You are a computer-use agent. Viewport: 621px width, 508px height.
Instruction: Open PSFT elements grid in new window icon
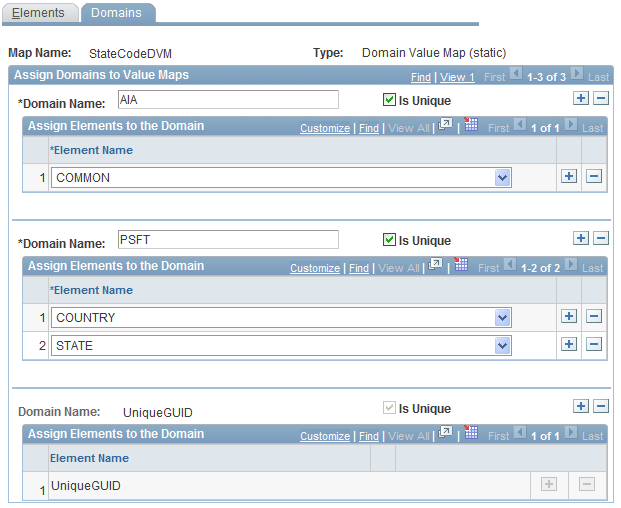(x=436, y=264)
